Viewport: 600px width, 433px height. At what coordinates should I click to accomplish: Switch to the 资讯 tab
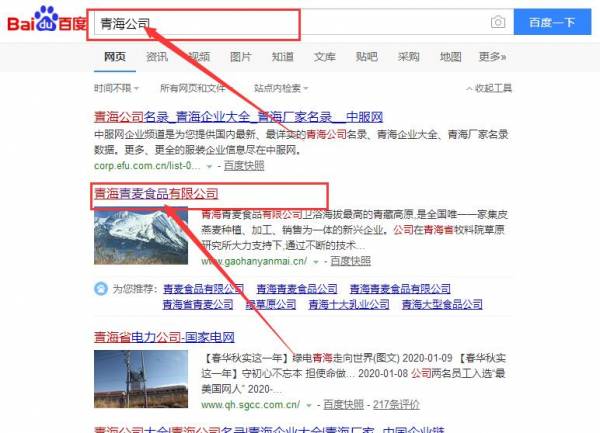click(x=157, y=57)
